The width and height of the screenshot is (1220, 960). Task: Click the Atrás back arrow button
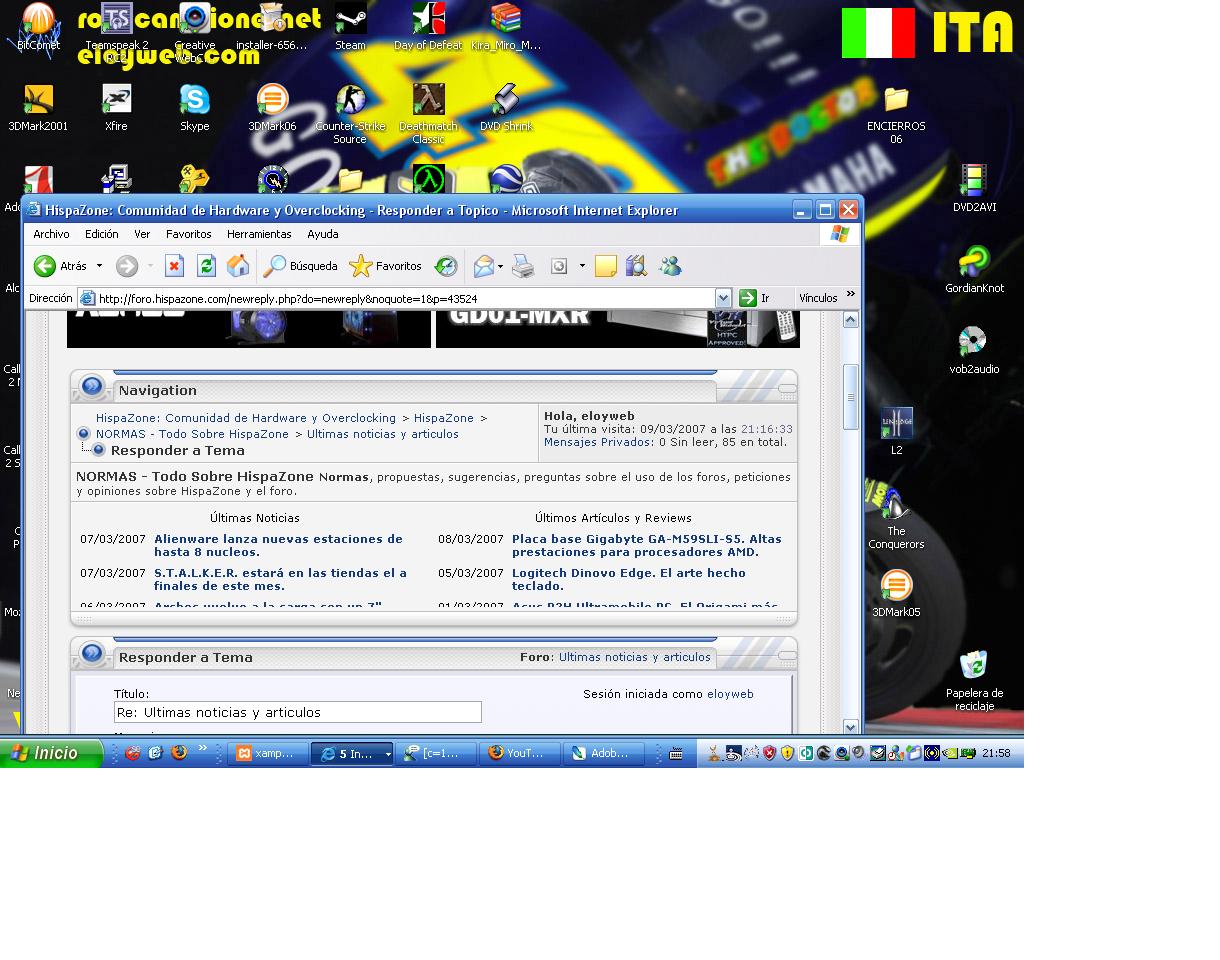[x=45, y=266]
